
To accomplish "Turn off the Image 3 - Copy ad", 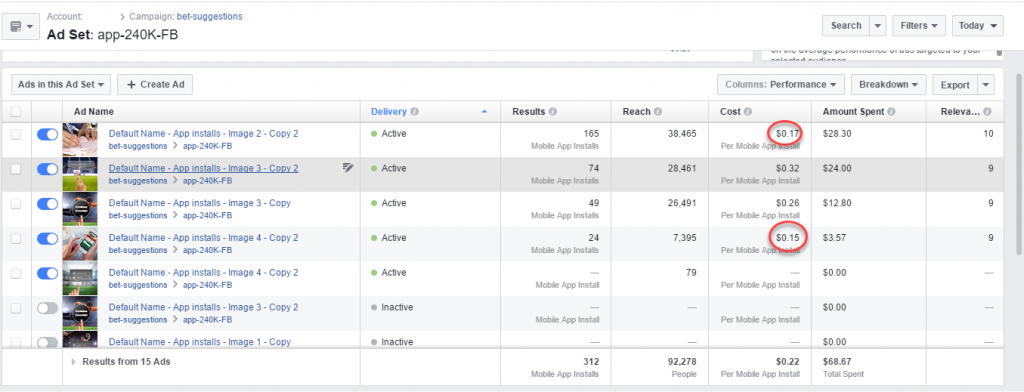I will pyautogui.click(x=48, y=204).
